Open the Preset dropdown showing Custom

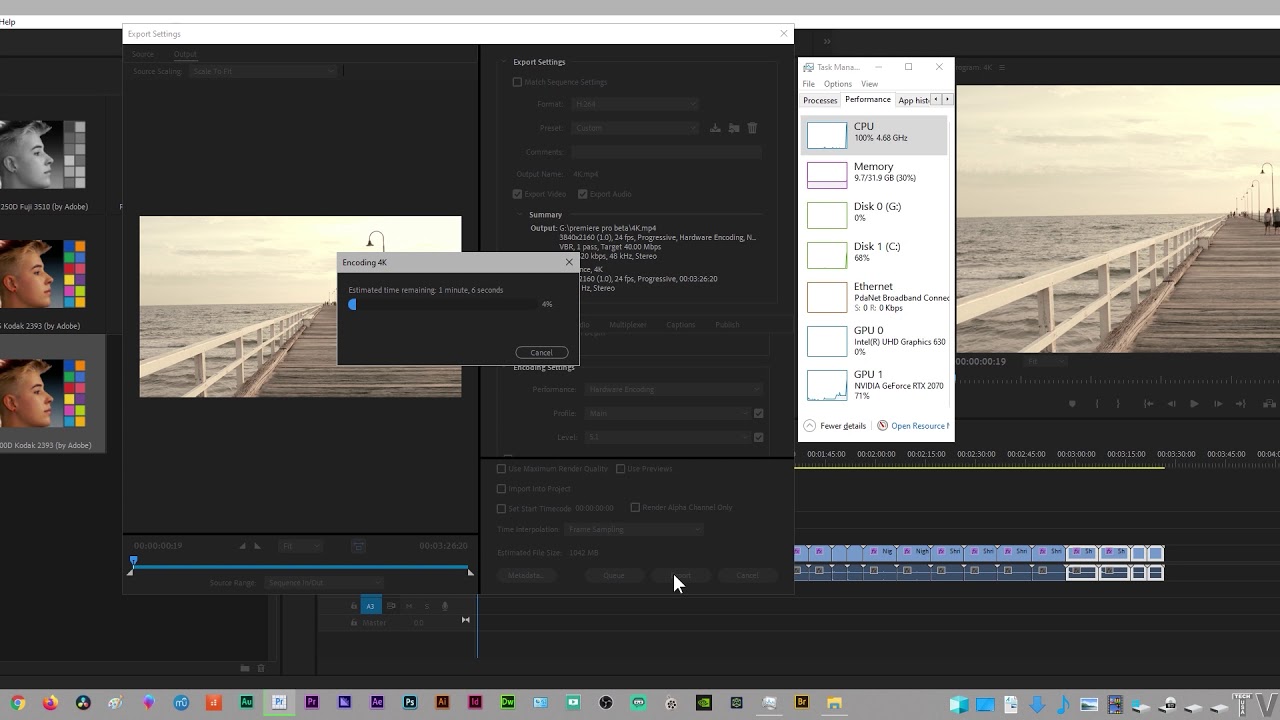click(636, 128)
